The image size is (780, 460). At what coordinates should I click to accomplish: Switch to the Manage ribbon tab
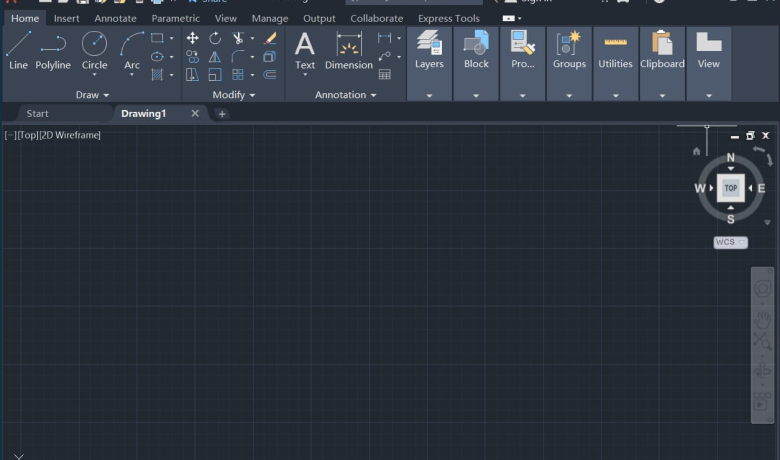click(270, 18)
